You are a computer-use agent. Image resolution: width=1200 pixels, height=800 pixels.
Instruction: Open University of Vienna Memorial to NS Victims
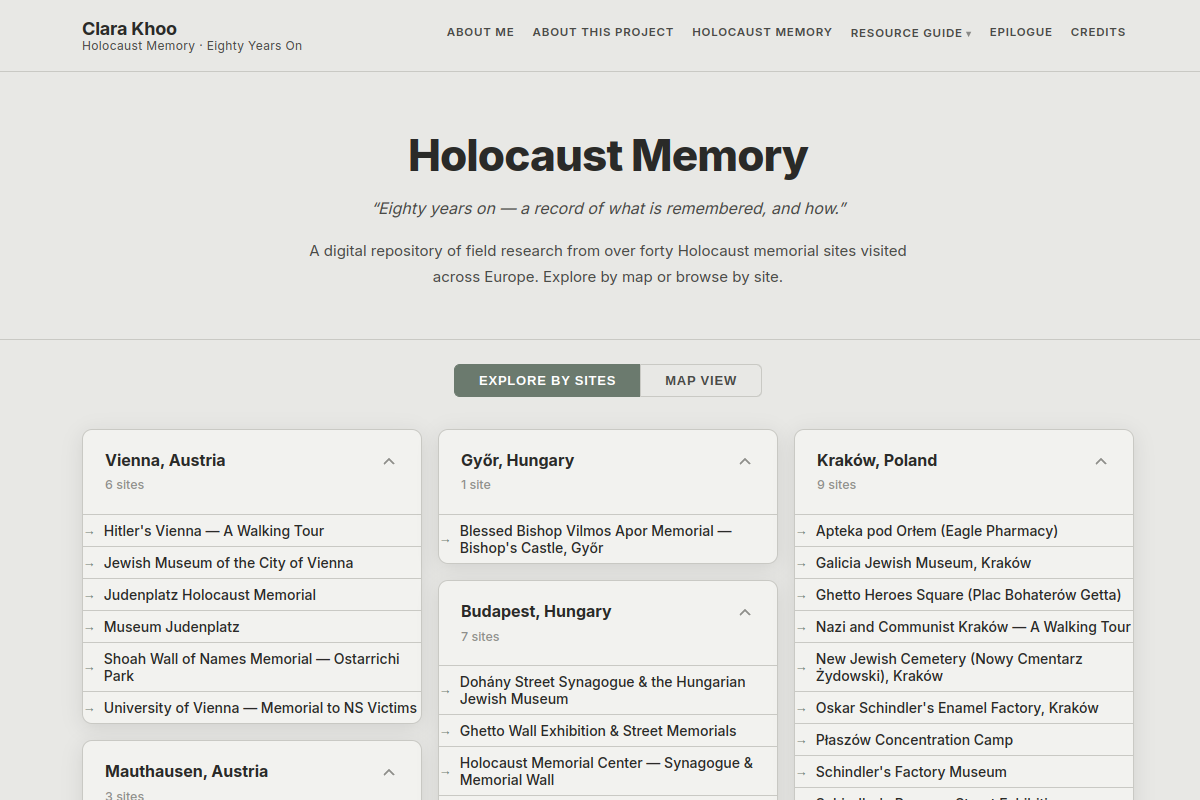tap(252, 708)
